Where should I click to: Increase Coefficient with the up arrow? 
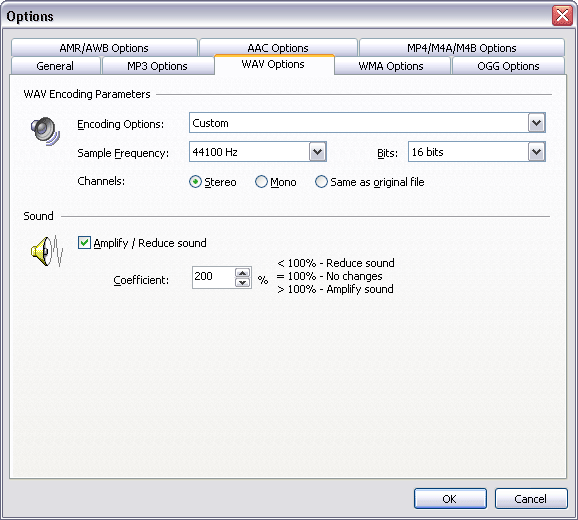click(243, 273)
